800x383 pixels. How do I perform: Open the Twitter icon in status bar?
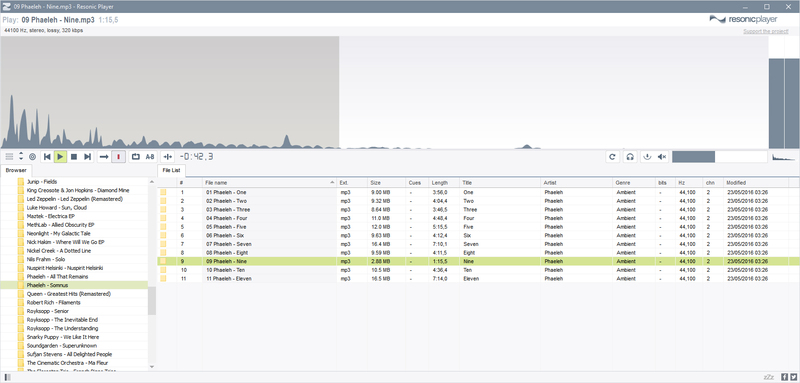click(x=793, y=377)
